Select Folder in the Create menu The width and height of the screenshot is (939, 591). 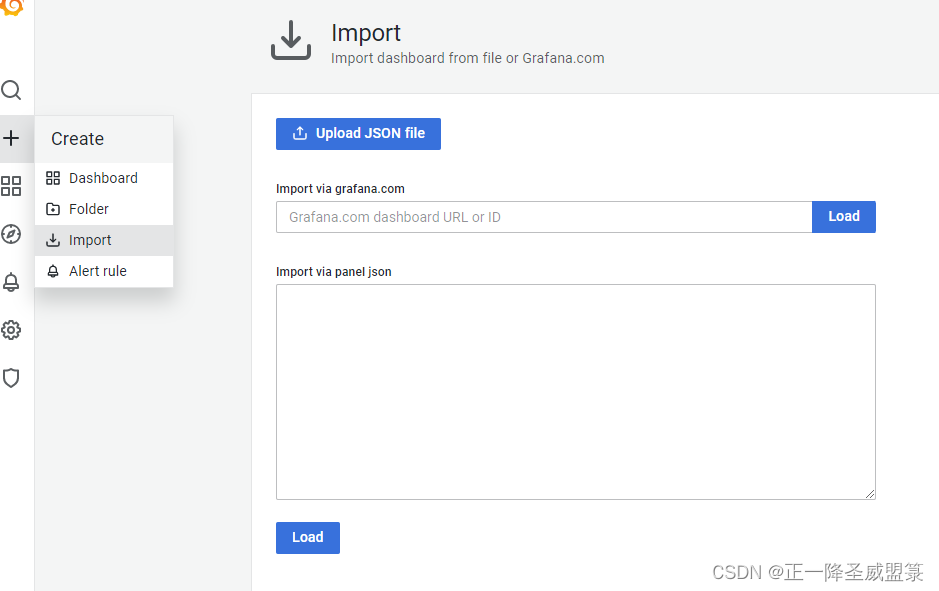104,209
